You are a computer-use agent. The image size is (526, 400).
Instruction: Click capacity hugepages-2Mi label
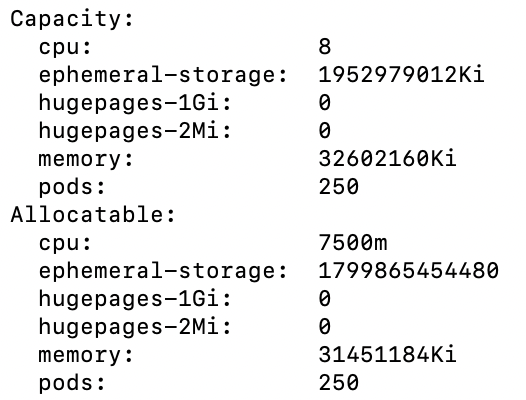[135, 131]
